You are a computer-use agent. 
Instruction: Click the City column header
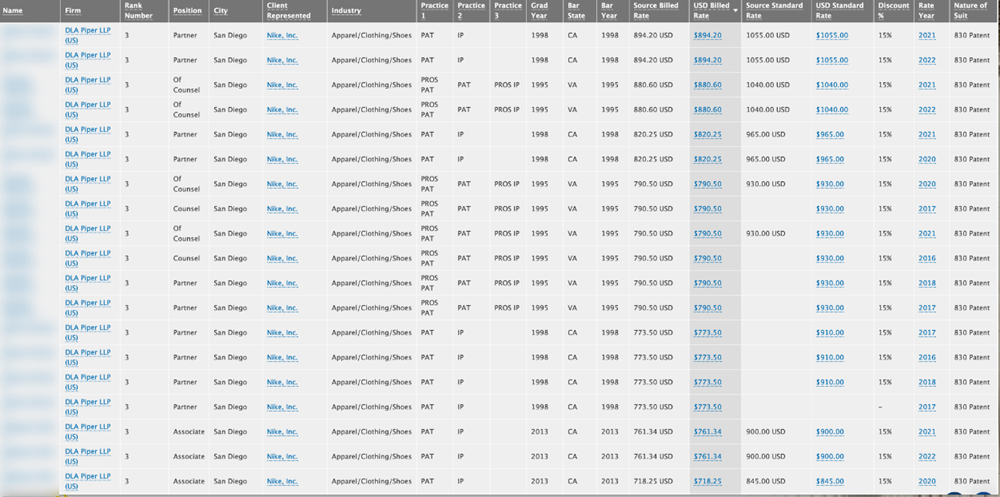(220, 11)
